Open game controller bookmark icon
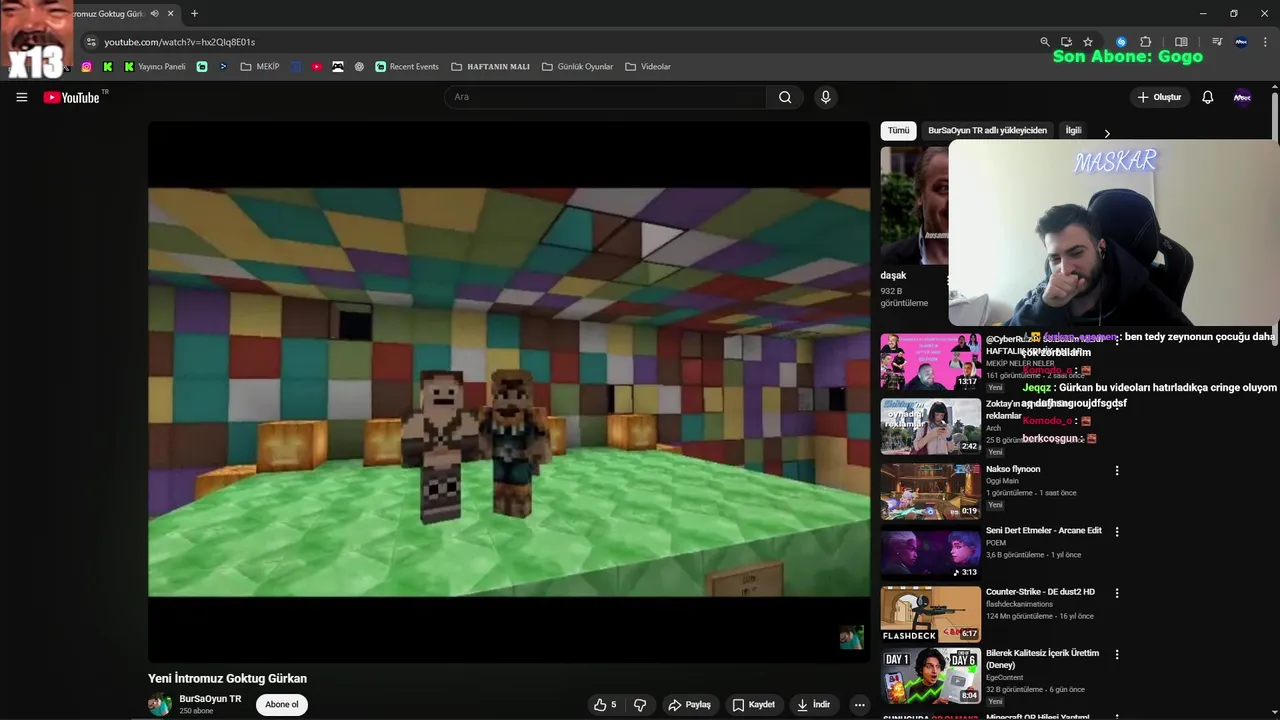Viewport: 1280px width, 720px height. point(338,67)
